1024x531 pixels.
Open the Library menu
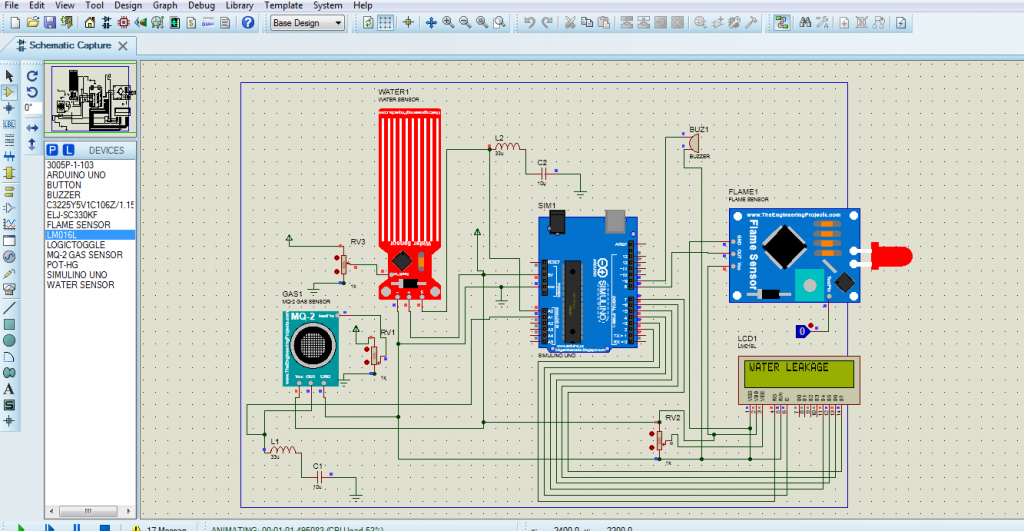(x=239, y=5)
